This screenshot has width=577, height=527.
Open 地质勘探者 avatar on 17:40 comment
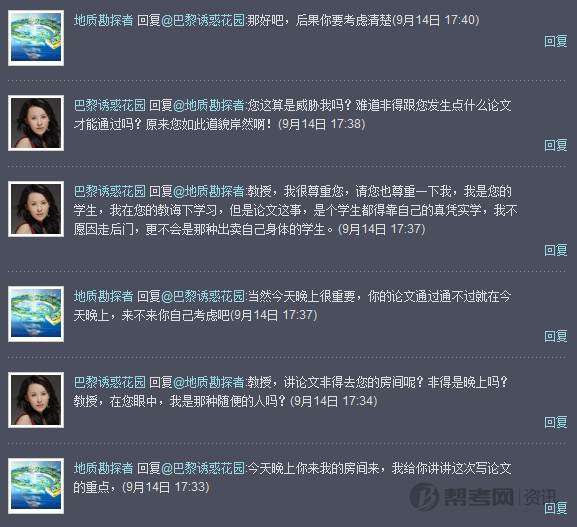point(36,38)
